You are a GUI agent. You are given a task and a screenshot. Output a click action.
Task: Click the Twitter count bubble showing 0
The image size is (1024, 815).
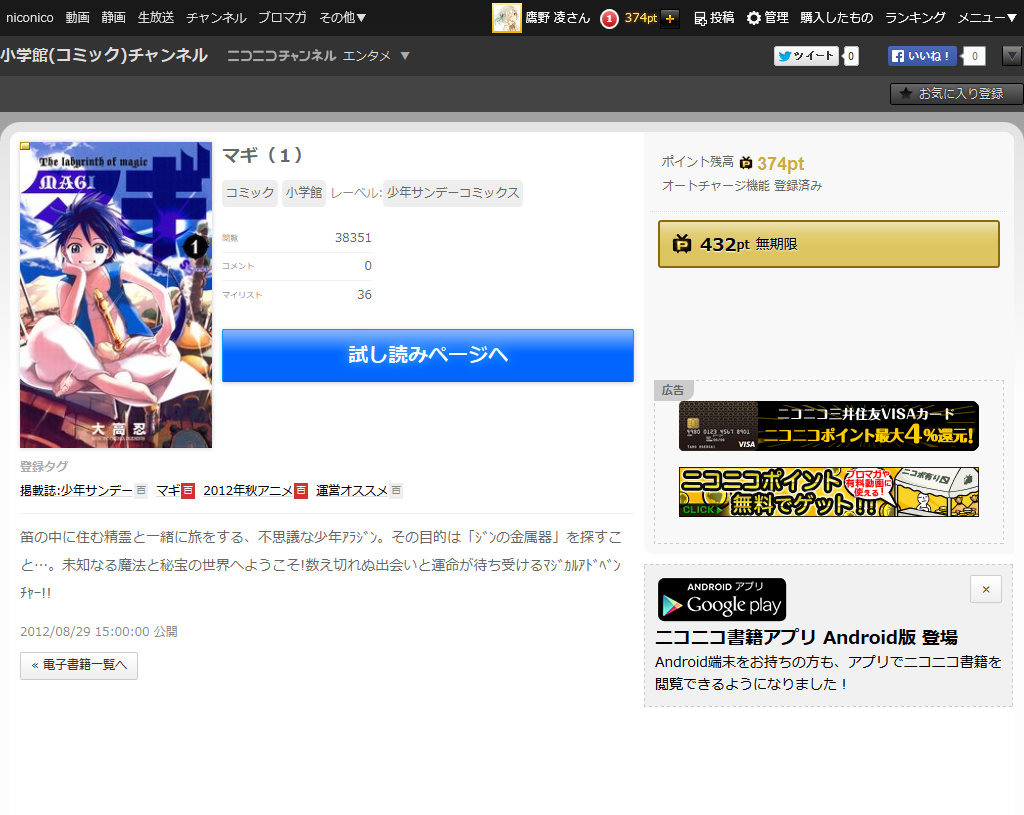[850, 56]
